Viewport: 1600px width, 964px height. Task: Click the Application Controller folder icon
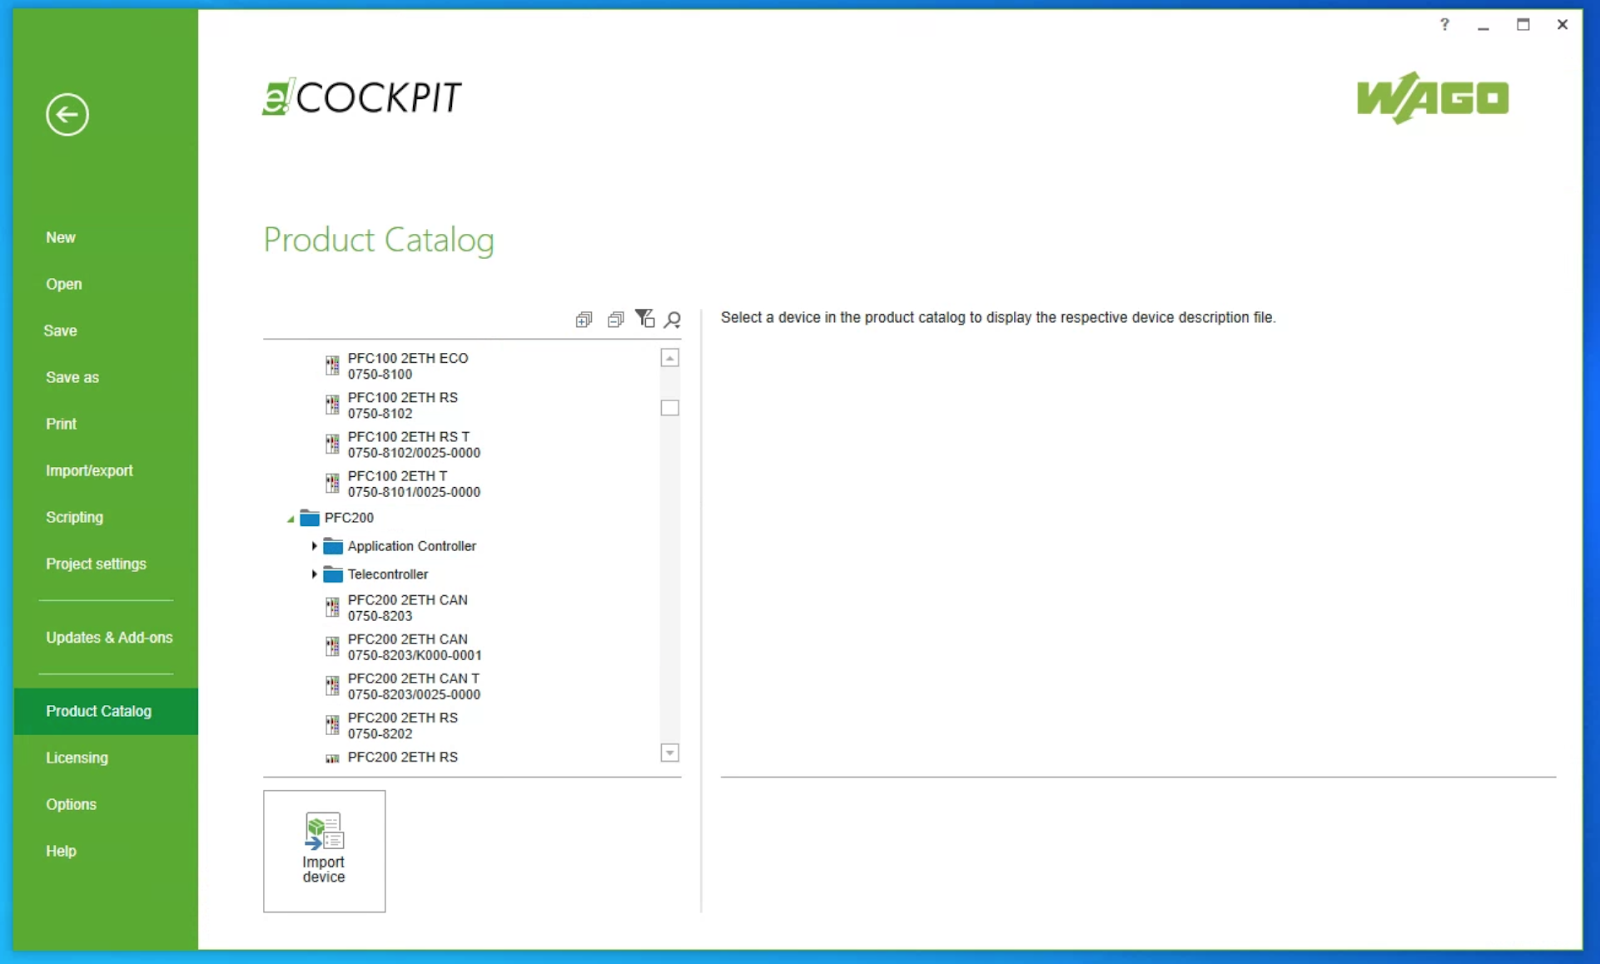(x=333, y=546)
